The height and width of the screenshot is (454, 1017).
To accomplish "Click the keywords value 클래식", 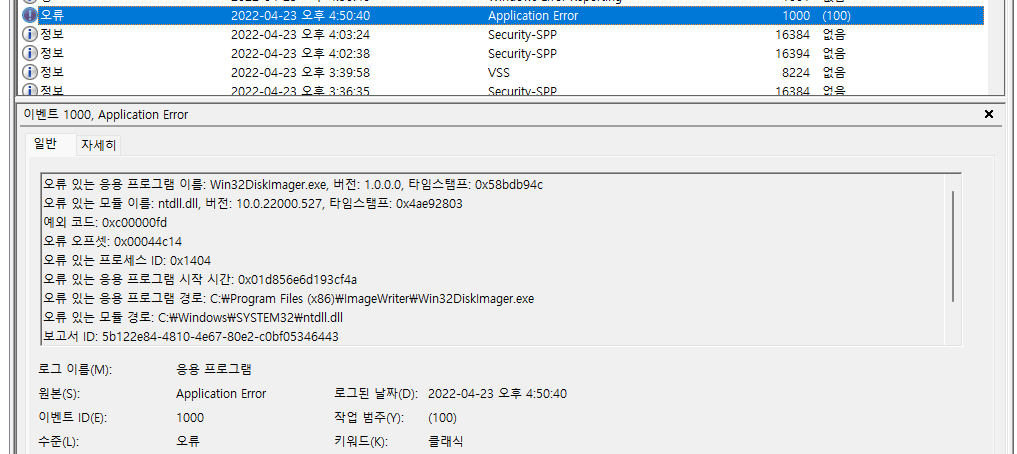I will click(x=446, y=442).
